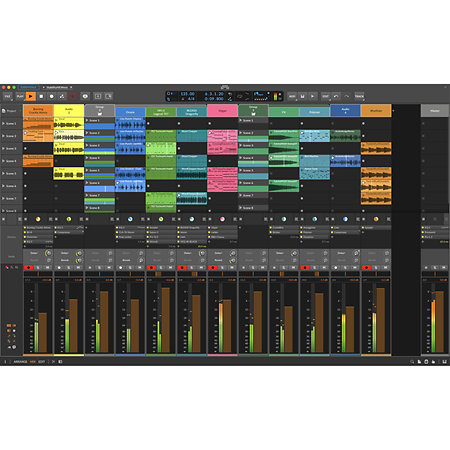Click the orange color dot of first track
The image size is (450, 450).
coord(38,219)
